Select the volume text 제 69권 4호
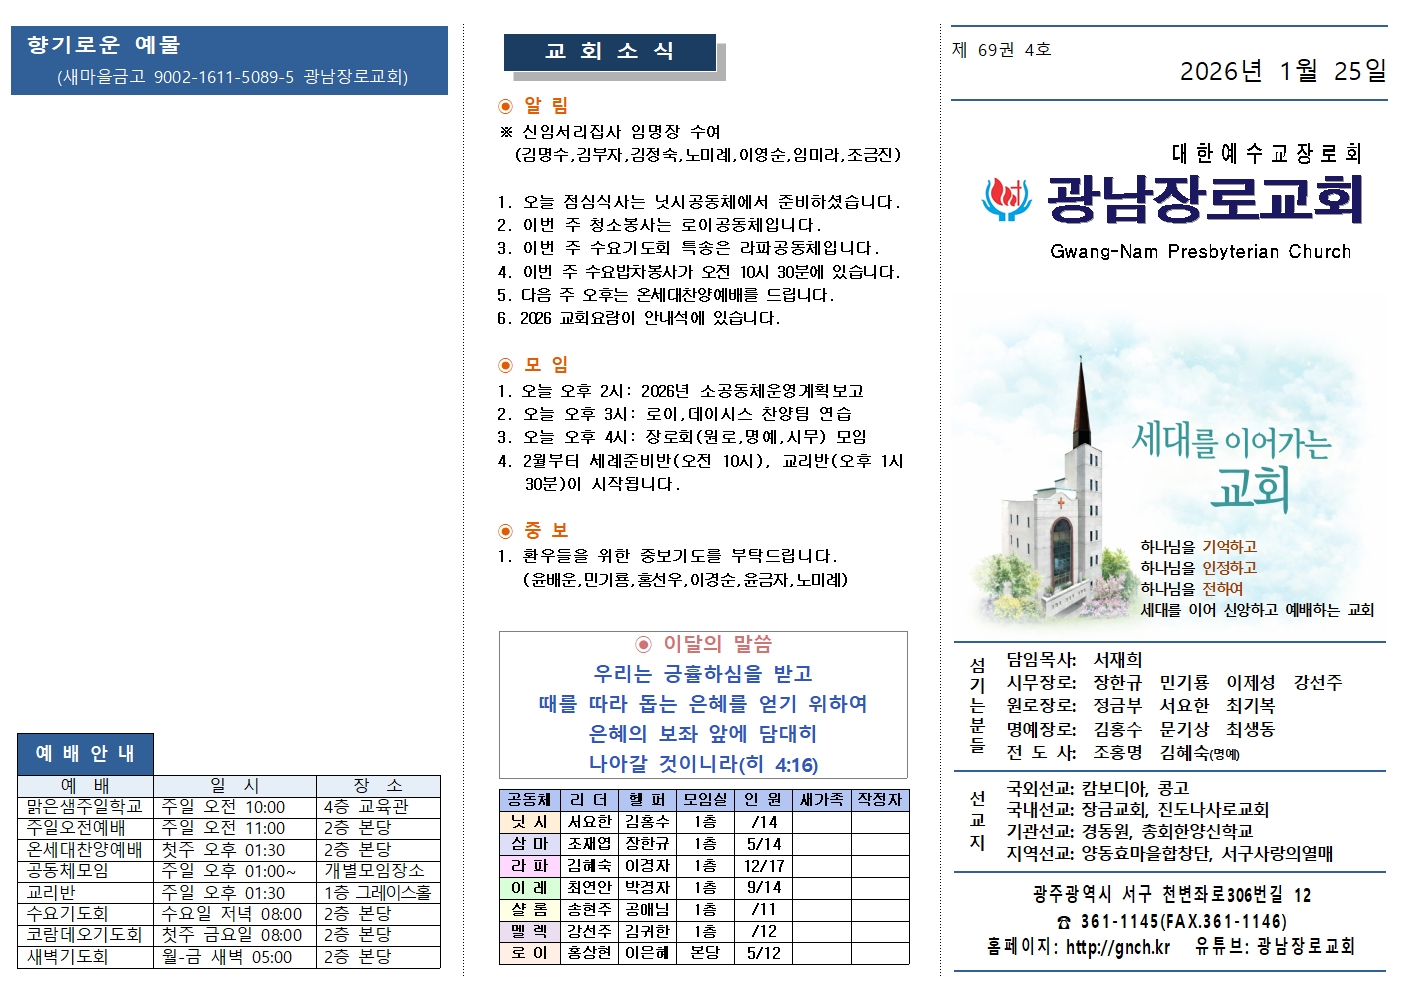This screenshot has width=1403, height=992. [1001, 50]
